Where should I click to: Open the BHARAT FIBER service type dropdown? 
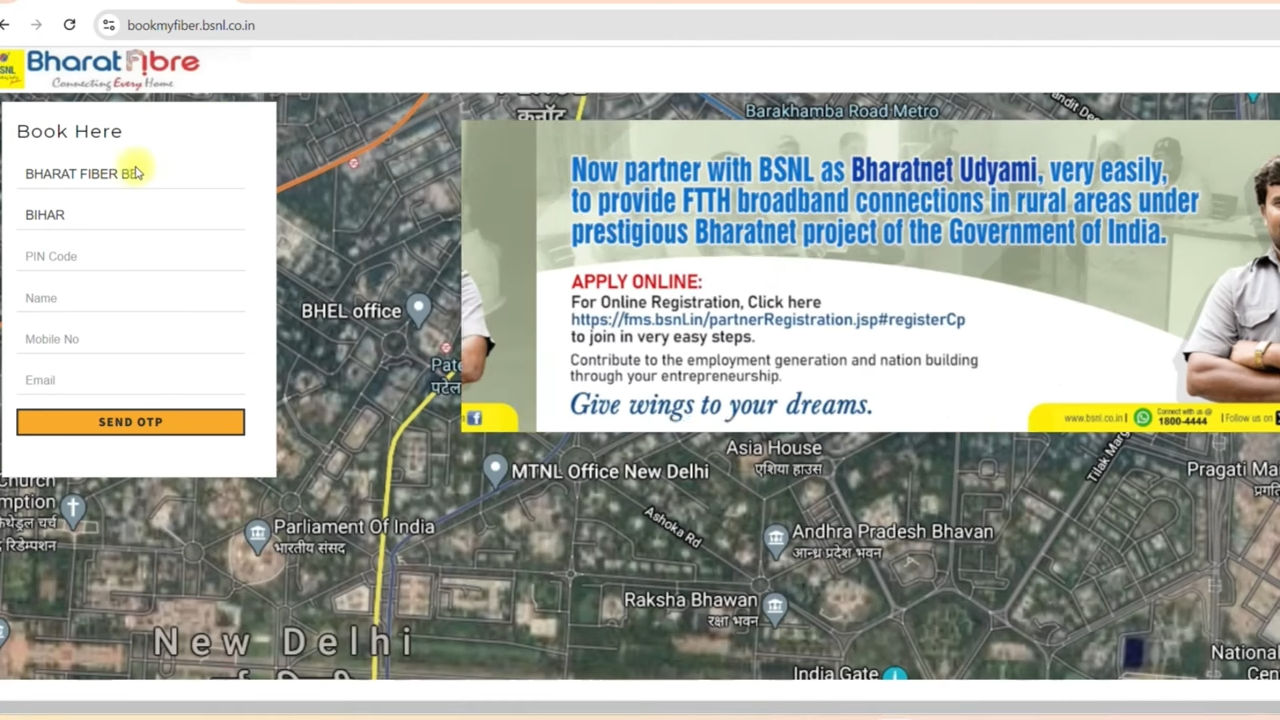130,173
